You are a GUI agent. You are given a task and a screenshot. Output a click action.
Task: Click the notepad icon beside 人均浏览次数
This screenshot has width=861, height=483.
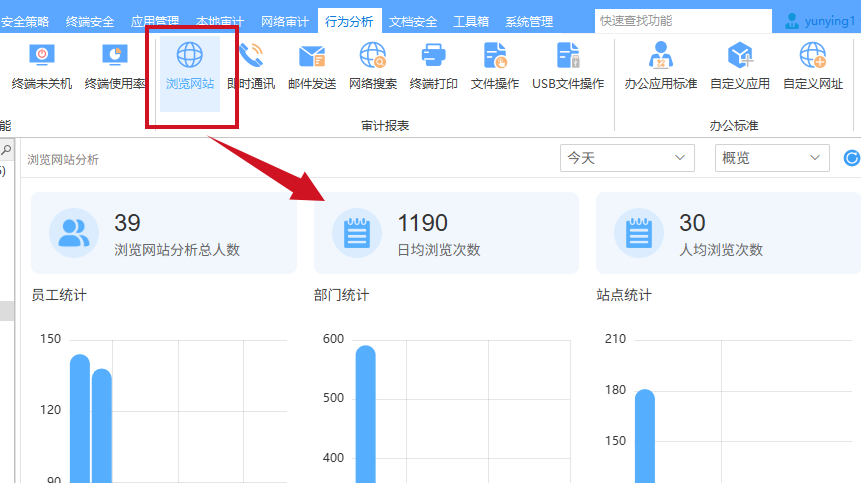[x=639, y=233]
